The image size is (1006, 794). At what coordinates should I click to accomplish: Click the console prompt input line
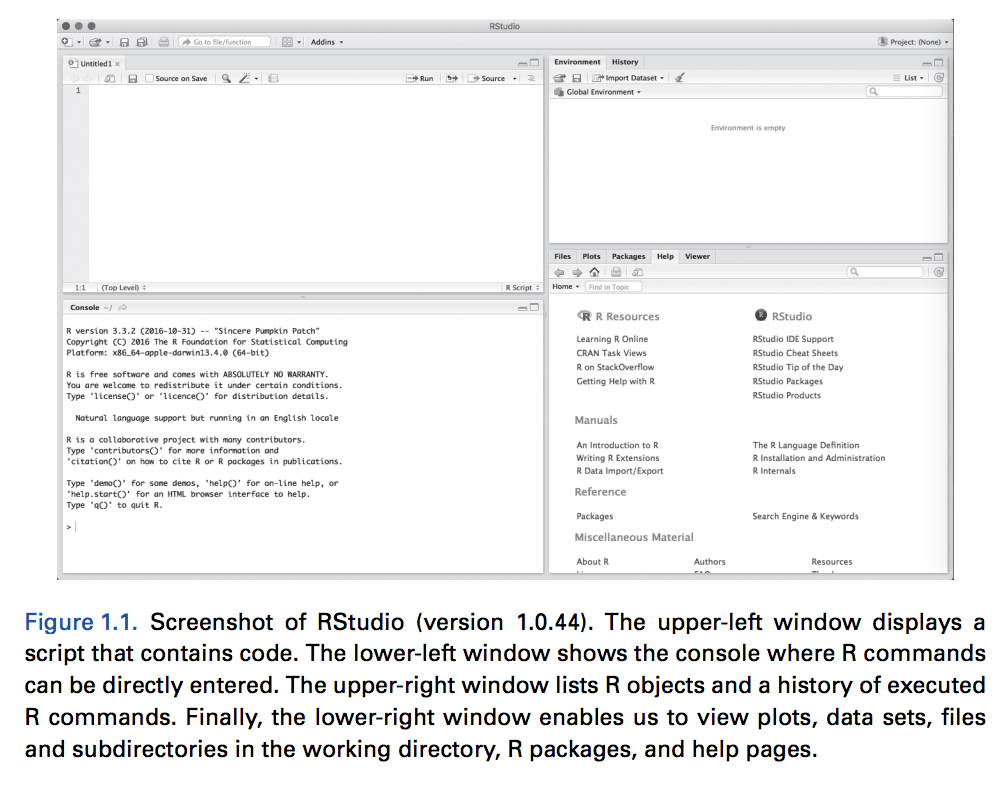[303, 527]
